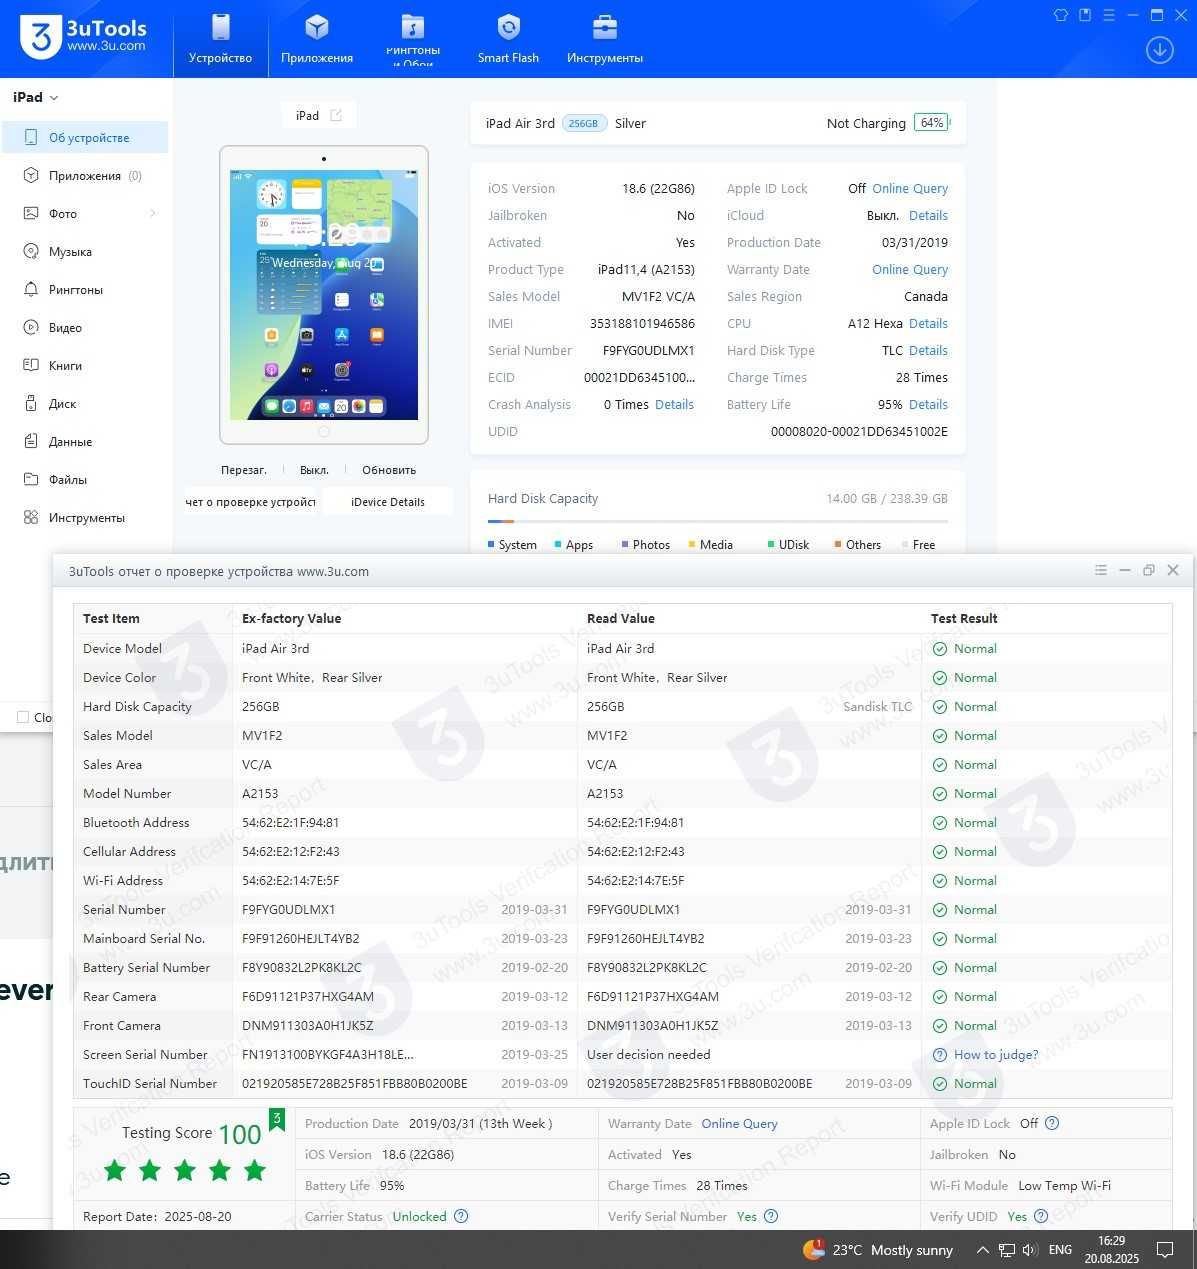Screen dimensions: 1197x1269
Task: Click the 256GB capacity badge
Action: click(x=584, y=123)
